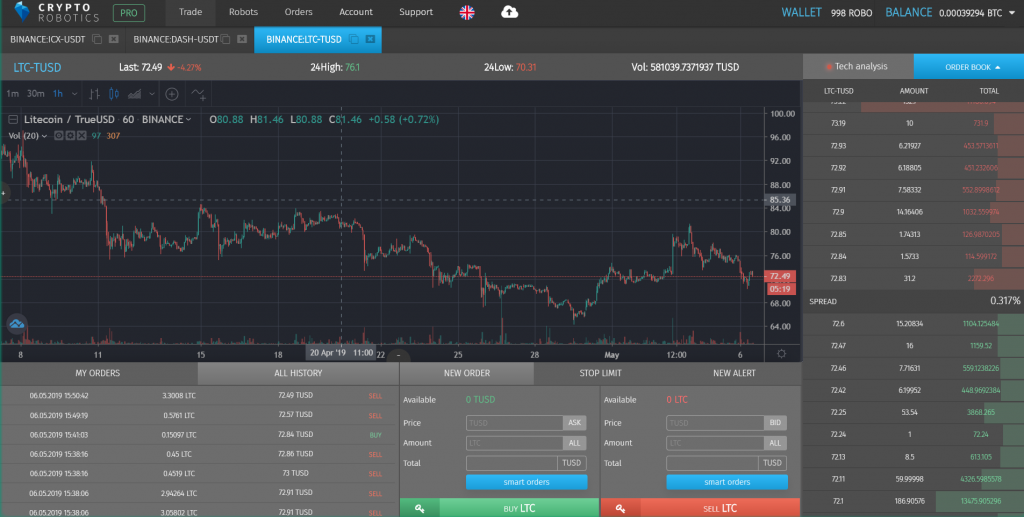Image resolution: width=1024 pixels, height=517 pixels.
Task: Open the ORDER BOOK dropdown
Action: (x=968, y=67)
